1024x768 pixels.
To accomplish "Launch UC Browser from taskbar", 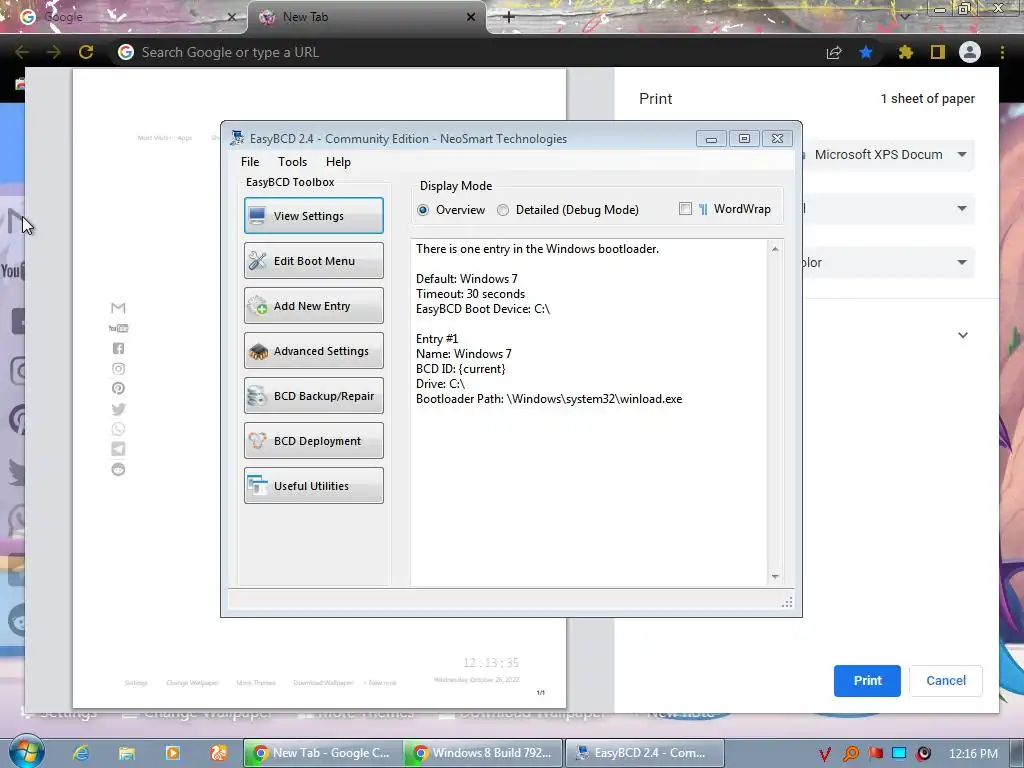I will pos(219,753).
